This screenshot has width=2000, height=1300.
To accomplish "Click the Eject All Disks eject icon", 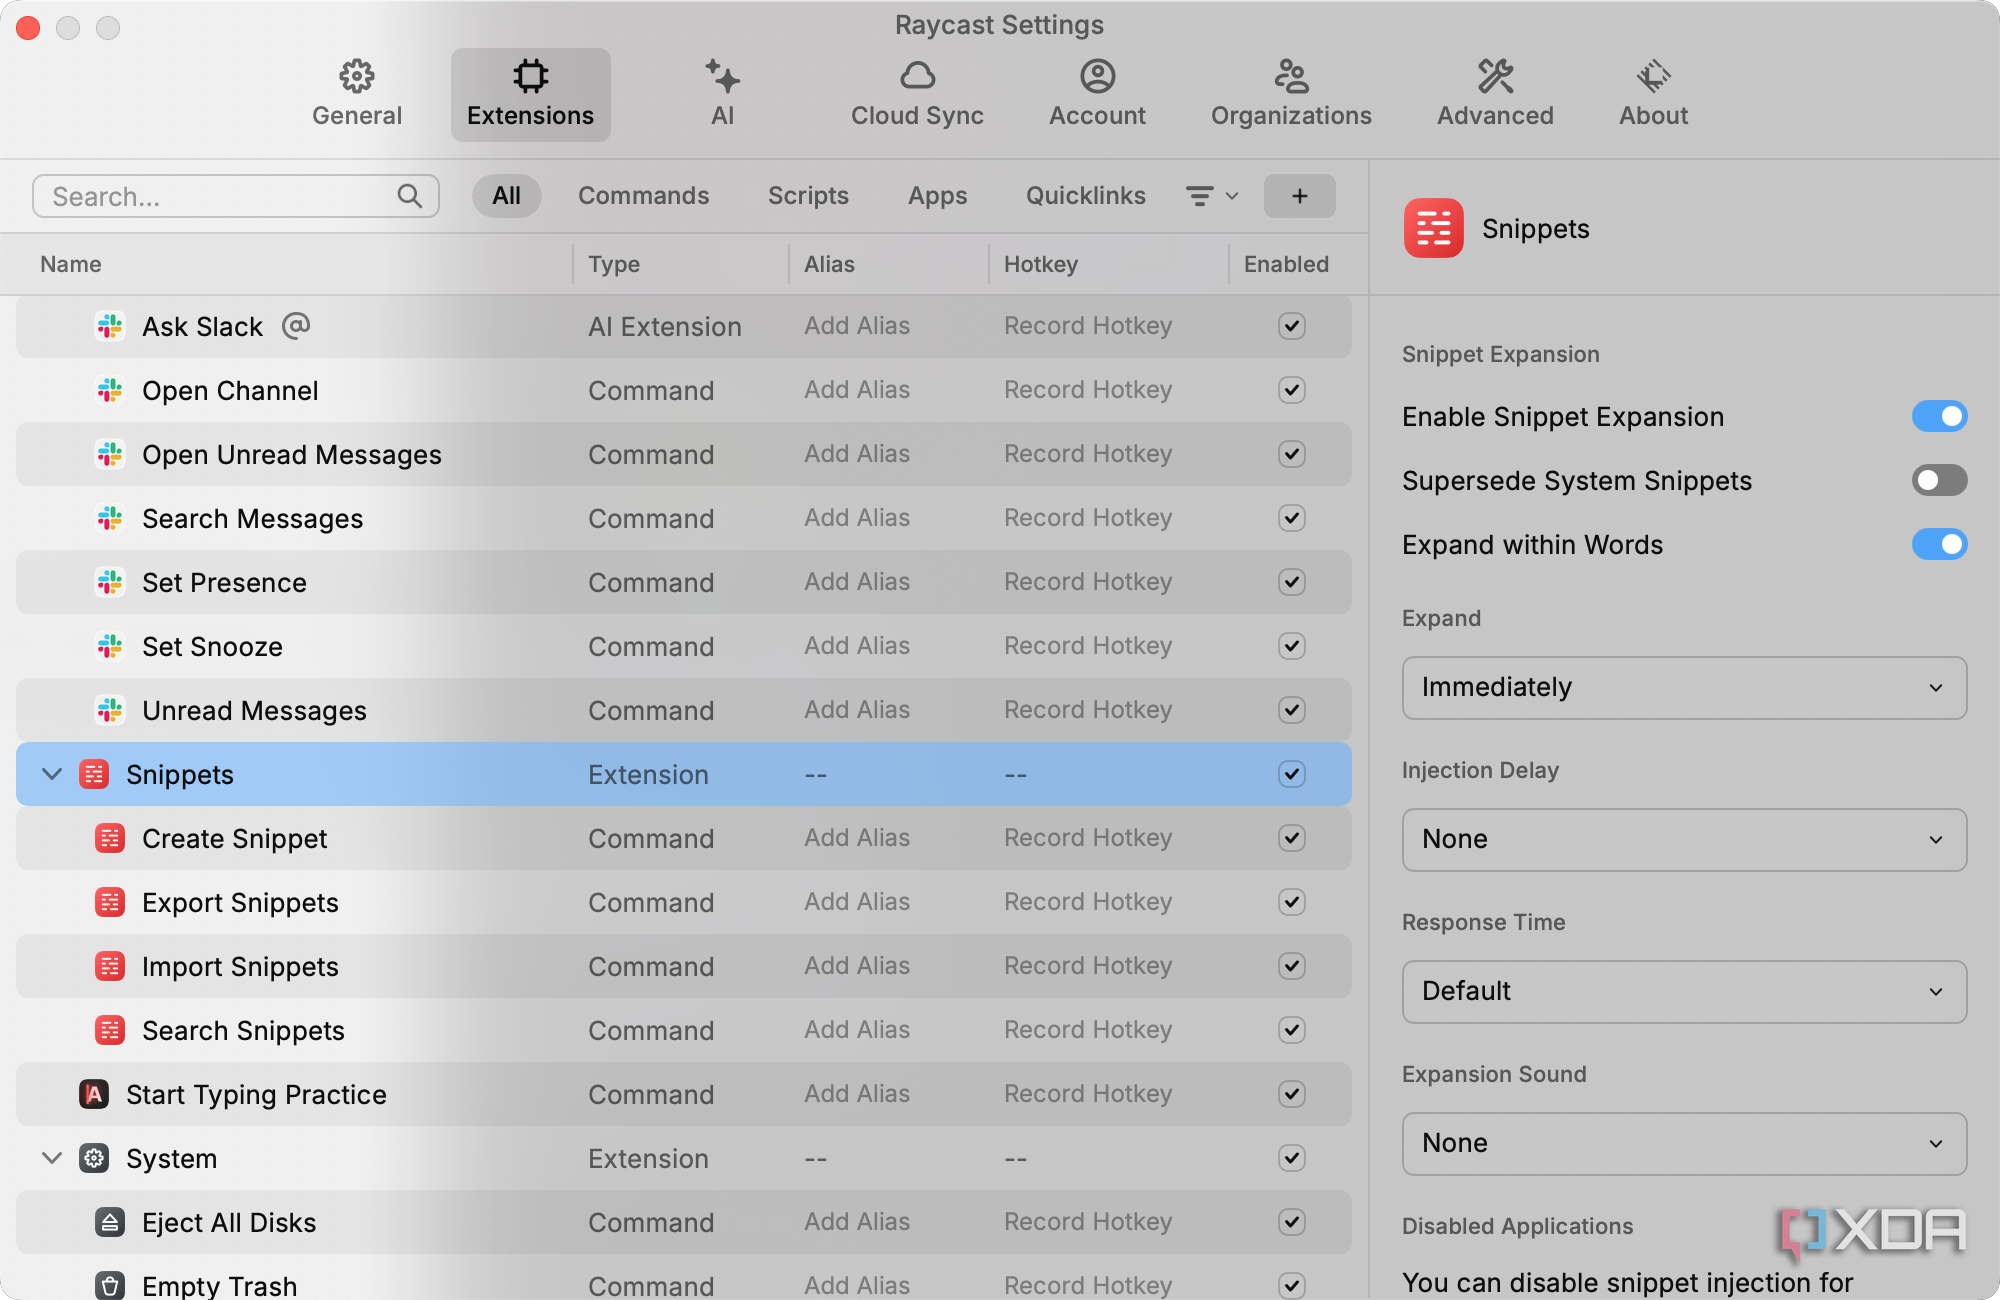I will coord(110,1222).
